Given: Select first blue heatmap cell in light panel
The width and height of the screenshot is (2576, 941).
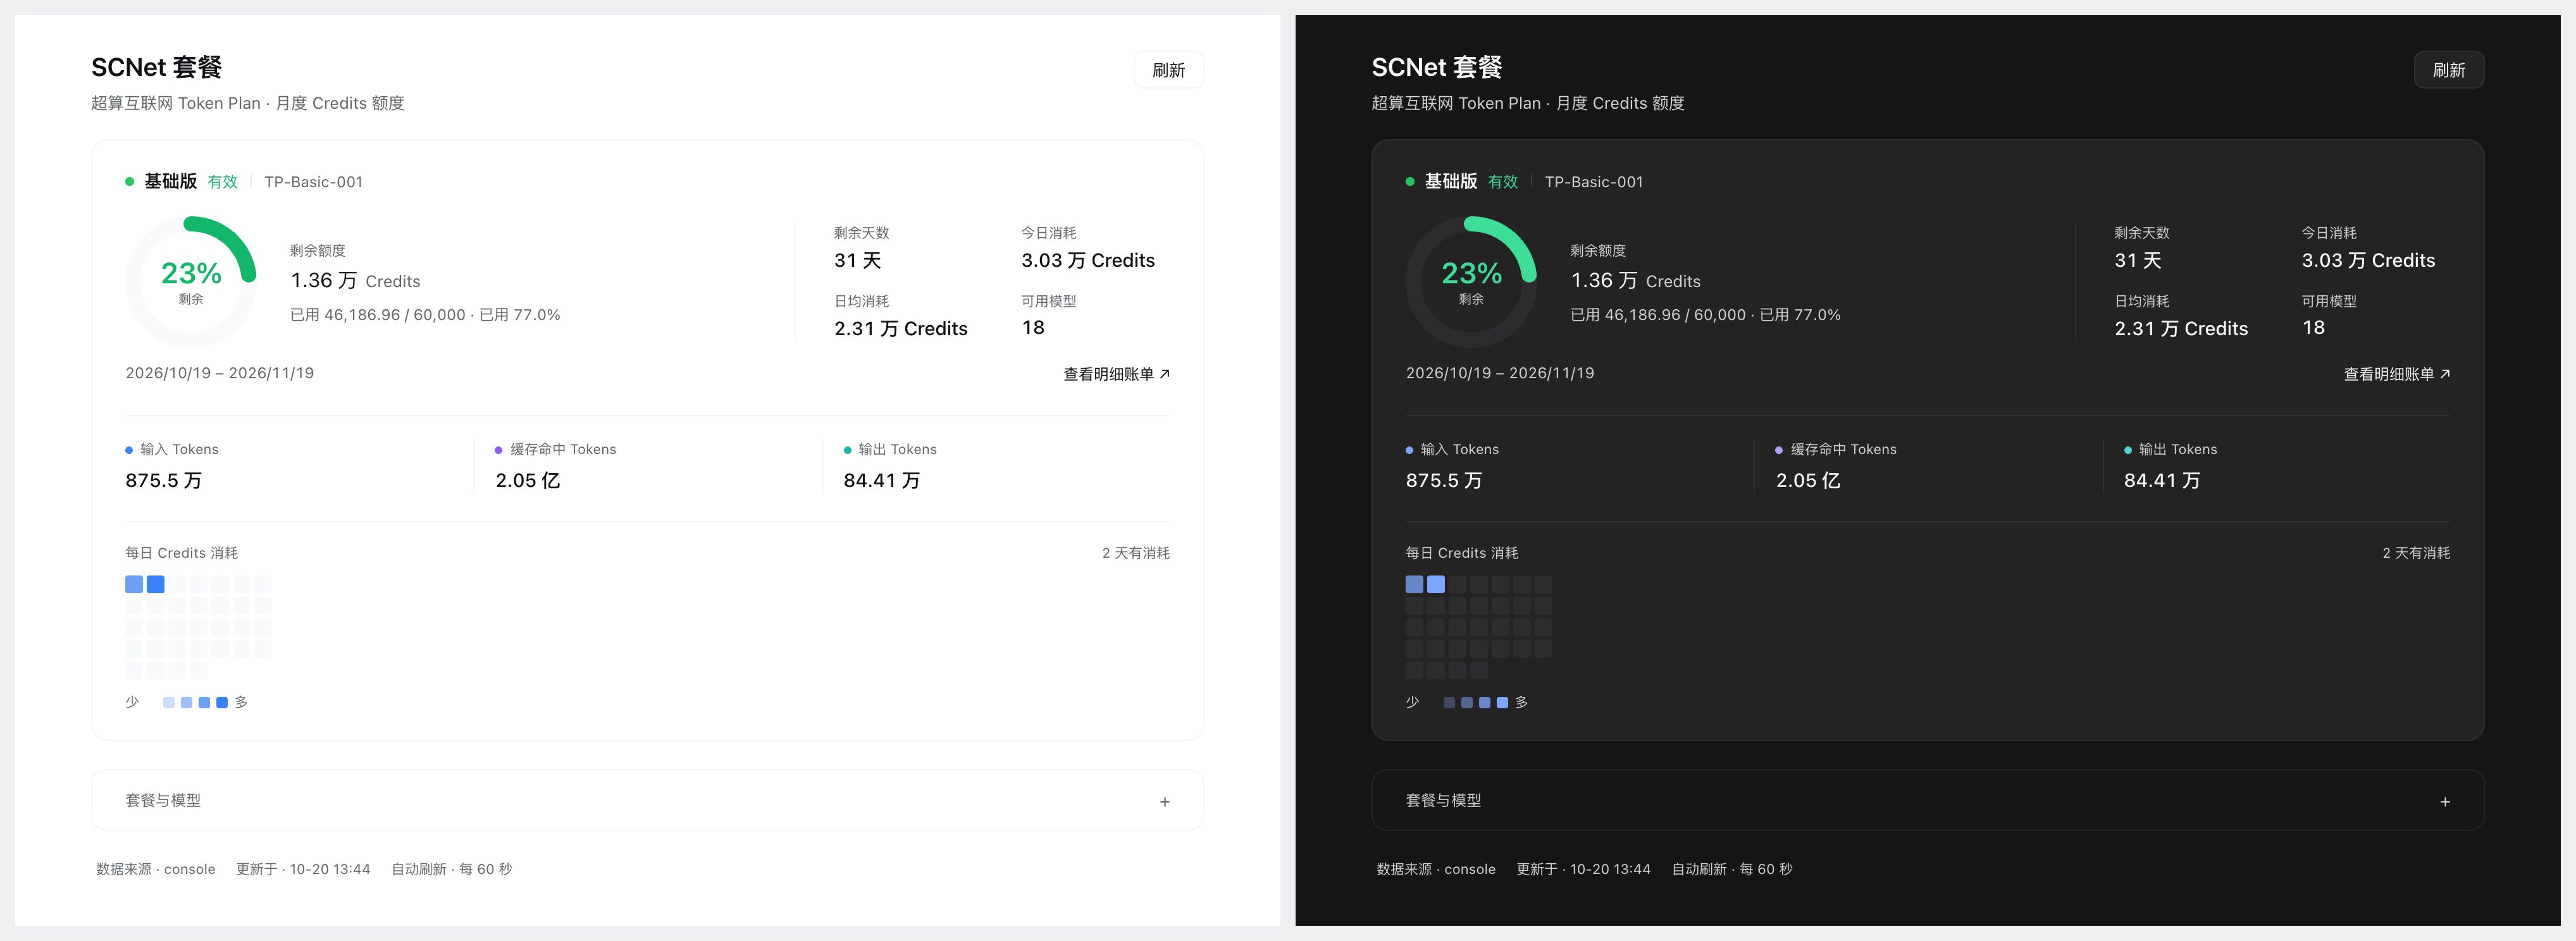Looking at the screenshot, I should click(x=134, y=584).
